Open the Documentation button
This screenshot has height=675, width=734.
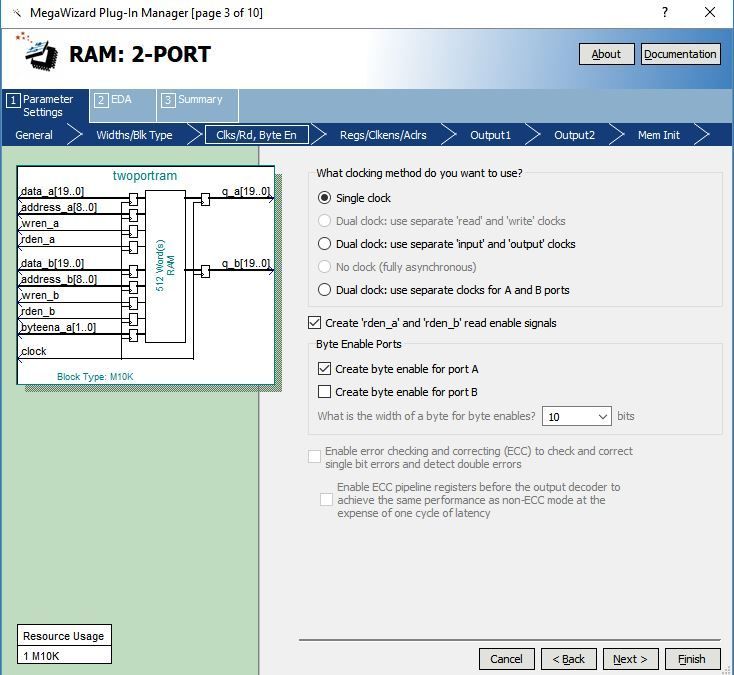pos(680,54)
